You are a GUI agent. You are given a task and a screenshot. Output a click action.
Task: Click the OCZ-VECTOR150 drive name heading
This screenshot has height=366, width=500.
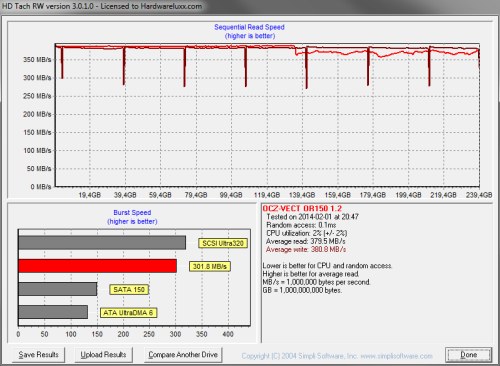pos(302,209)
